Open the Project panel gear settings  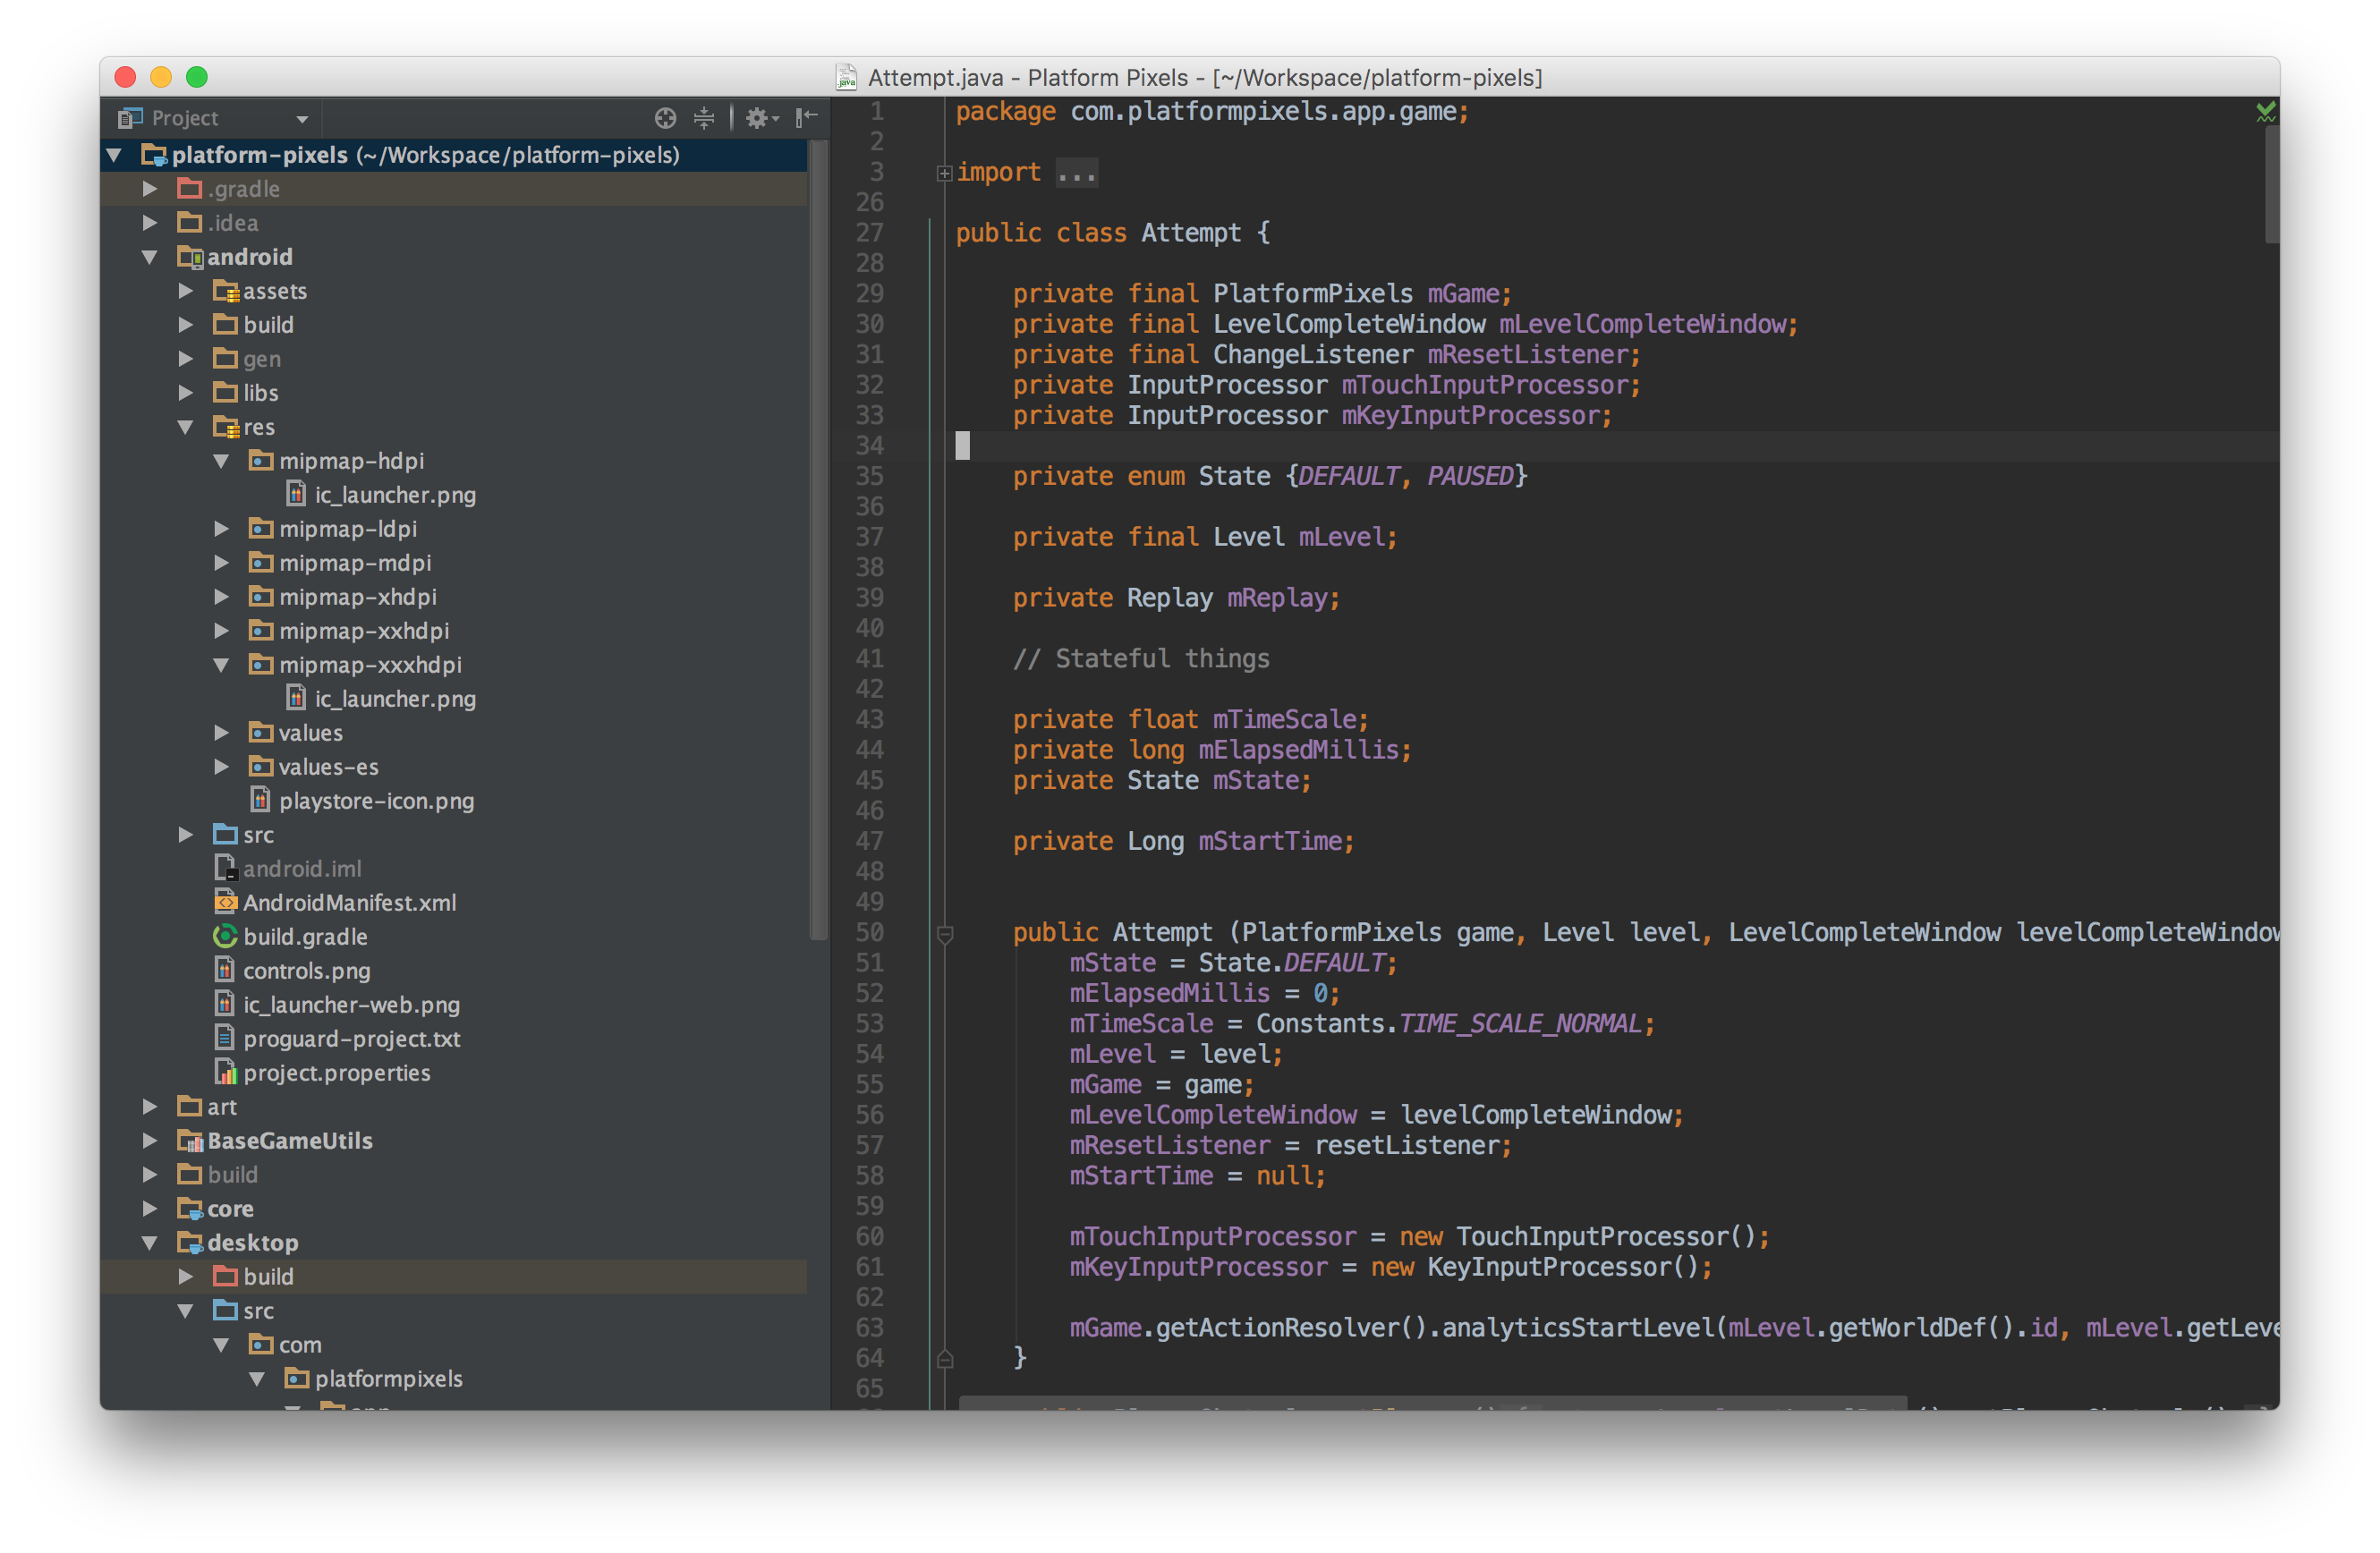pyautogui.click(x=761, y=118)
